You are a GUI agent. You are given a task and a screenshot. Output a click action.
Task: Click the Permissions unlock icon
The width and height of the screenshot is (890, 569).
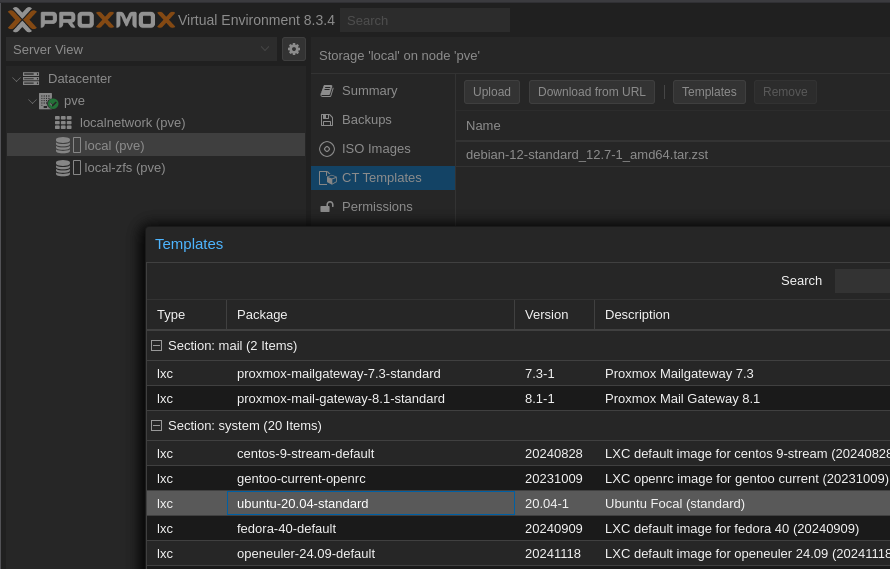pyautogui.click(x=327, y=207)
